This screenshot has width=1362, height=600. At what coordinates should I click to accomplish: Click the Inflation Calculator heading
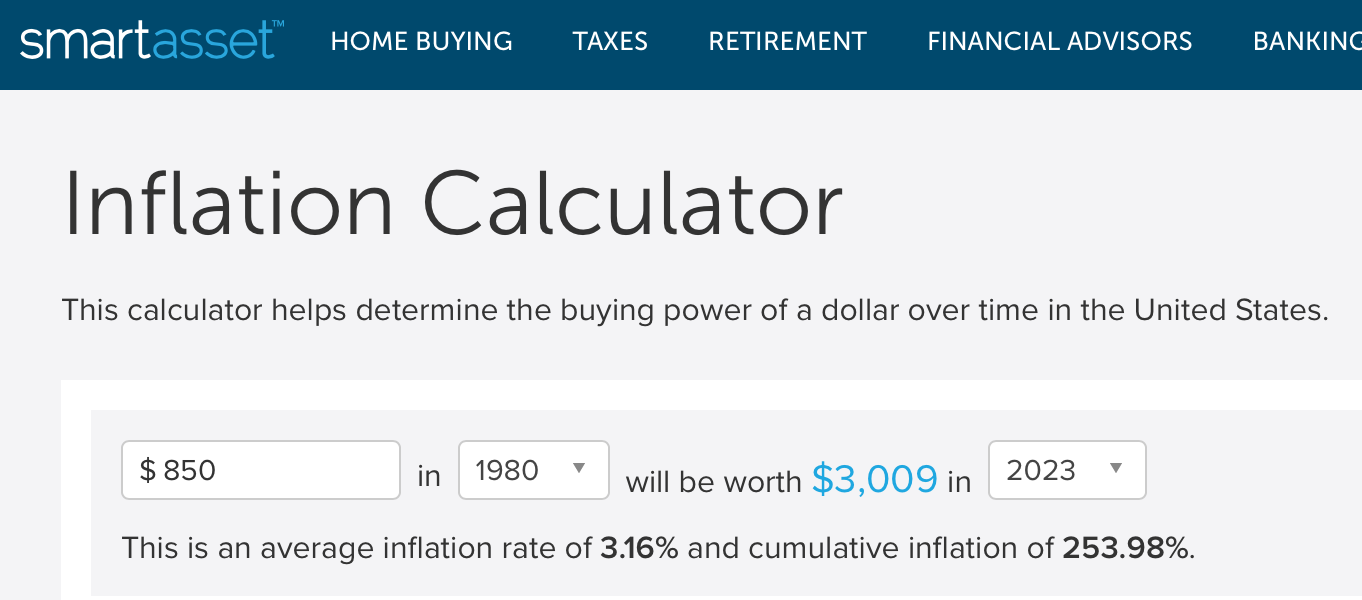[x=453, y=205]
